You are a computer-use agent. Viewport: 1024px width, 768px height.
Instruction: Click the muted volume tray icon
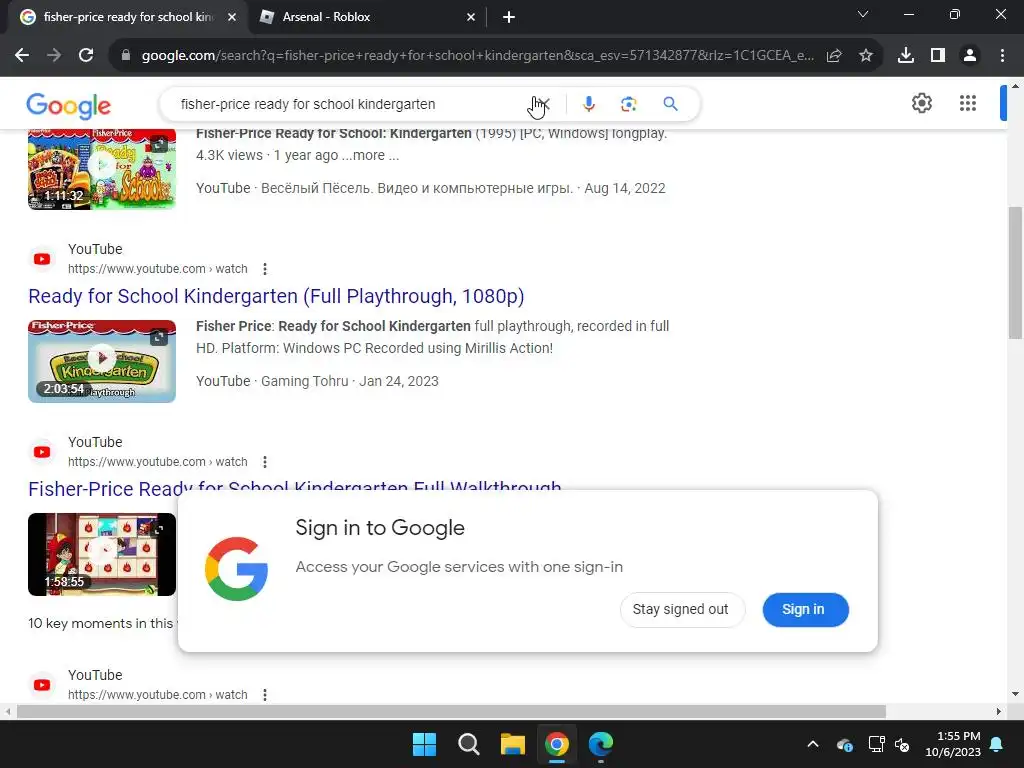pyautogui.click(x=903, y=744)
